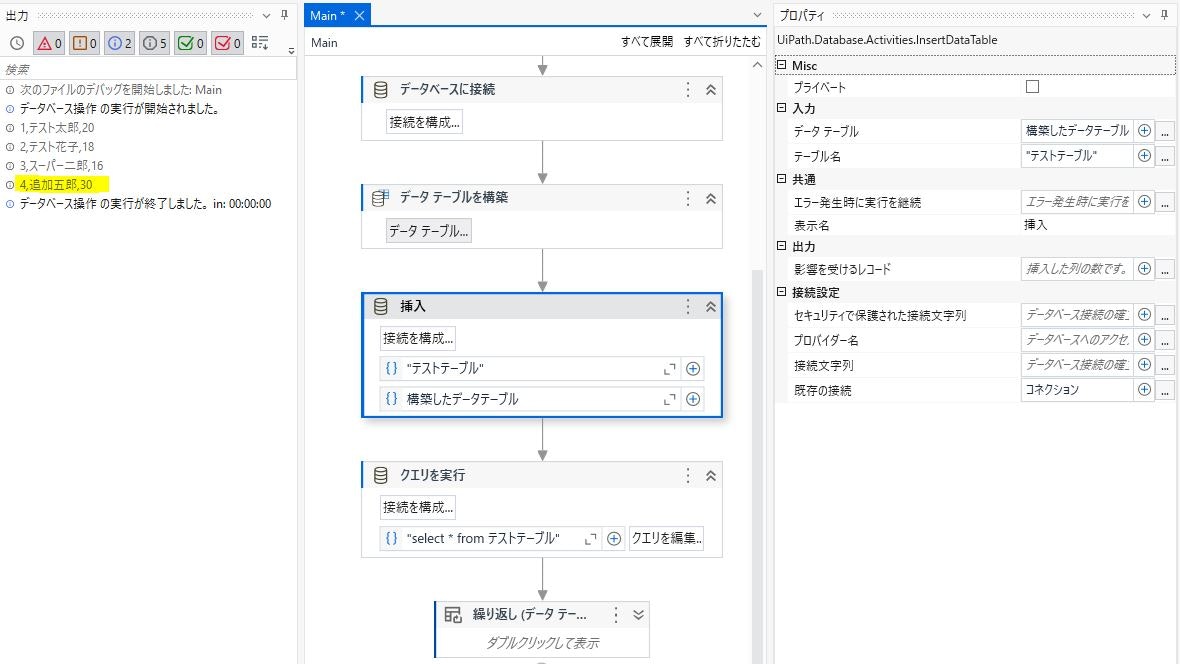Click plus button beside the select query field
Image resolution: width=1180 pixels, height=664 pixels.
tap(614, 538)
